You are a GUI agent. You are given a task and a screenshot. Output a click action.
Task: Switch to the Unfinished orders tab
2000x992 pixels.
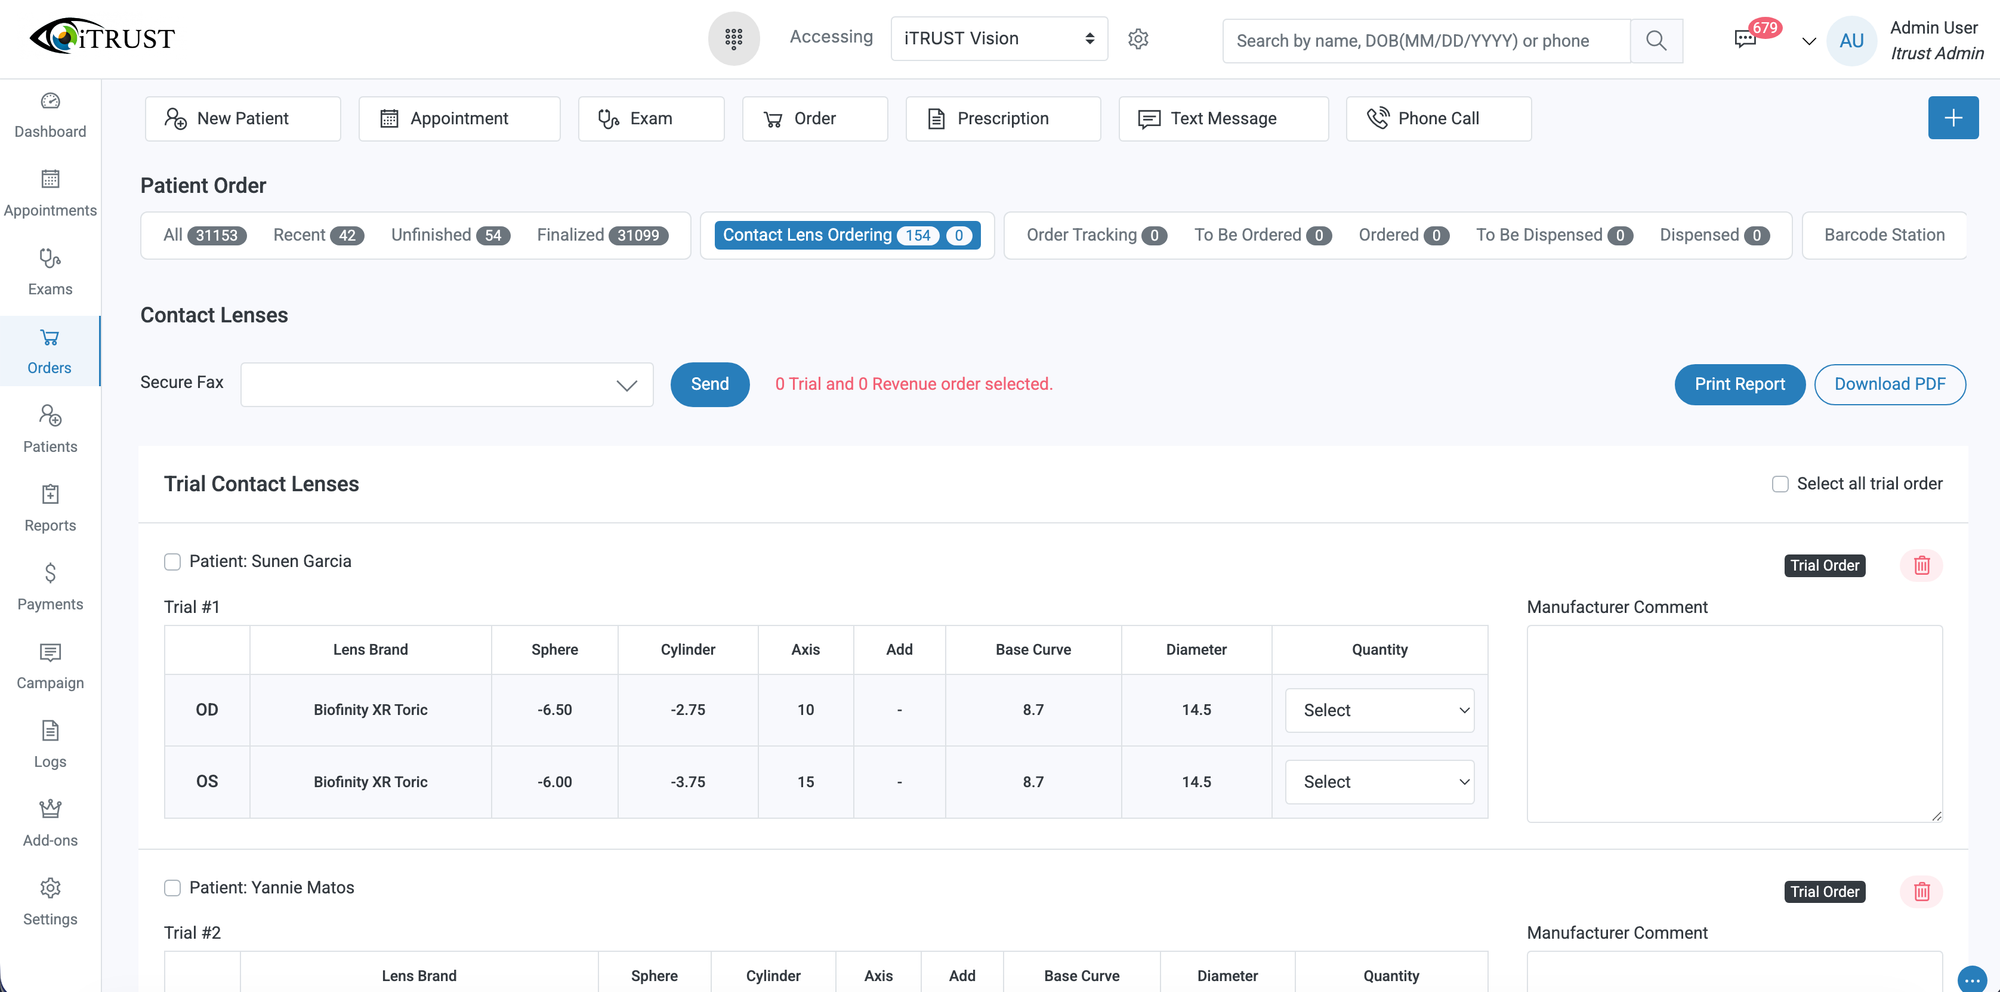click(x=450, y=235)
